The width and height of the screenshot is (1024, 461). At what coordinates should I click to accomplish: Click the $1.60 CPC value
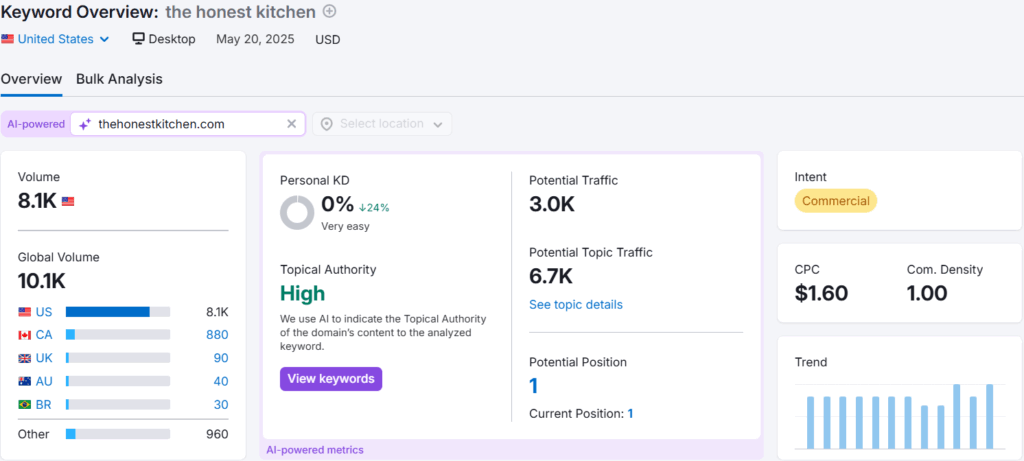pyautogui.click(x=822, y=293)
